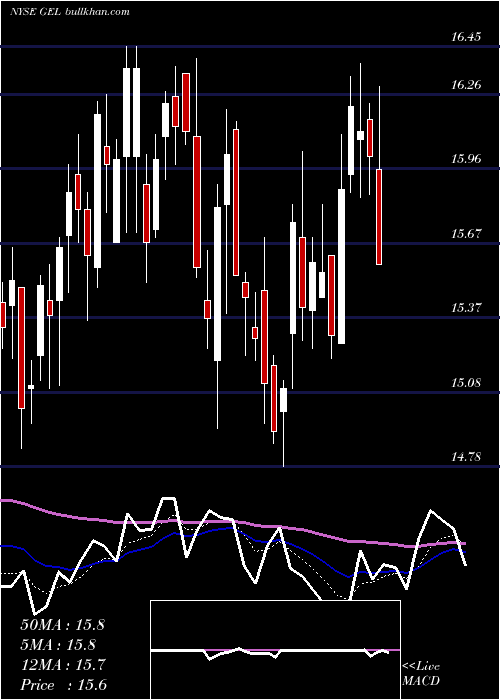Click the 15.96 price axis label
This screenshot has height=700, width=500.
coord(466,158)
